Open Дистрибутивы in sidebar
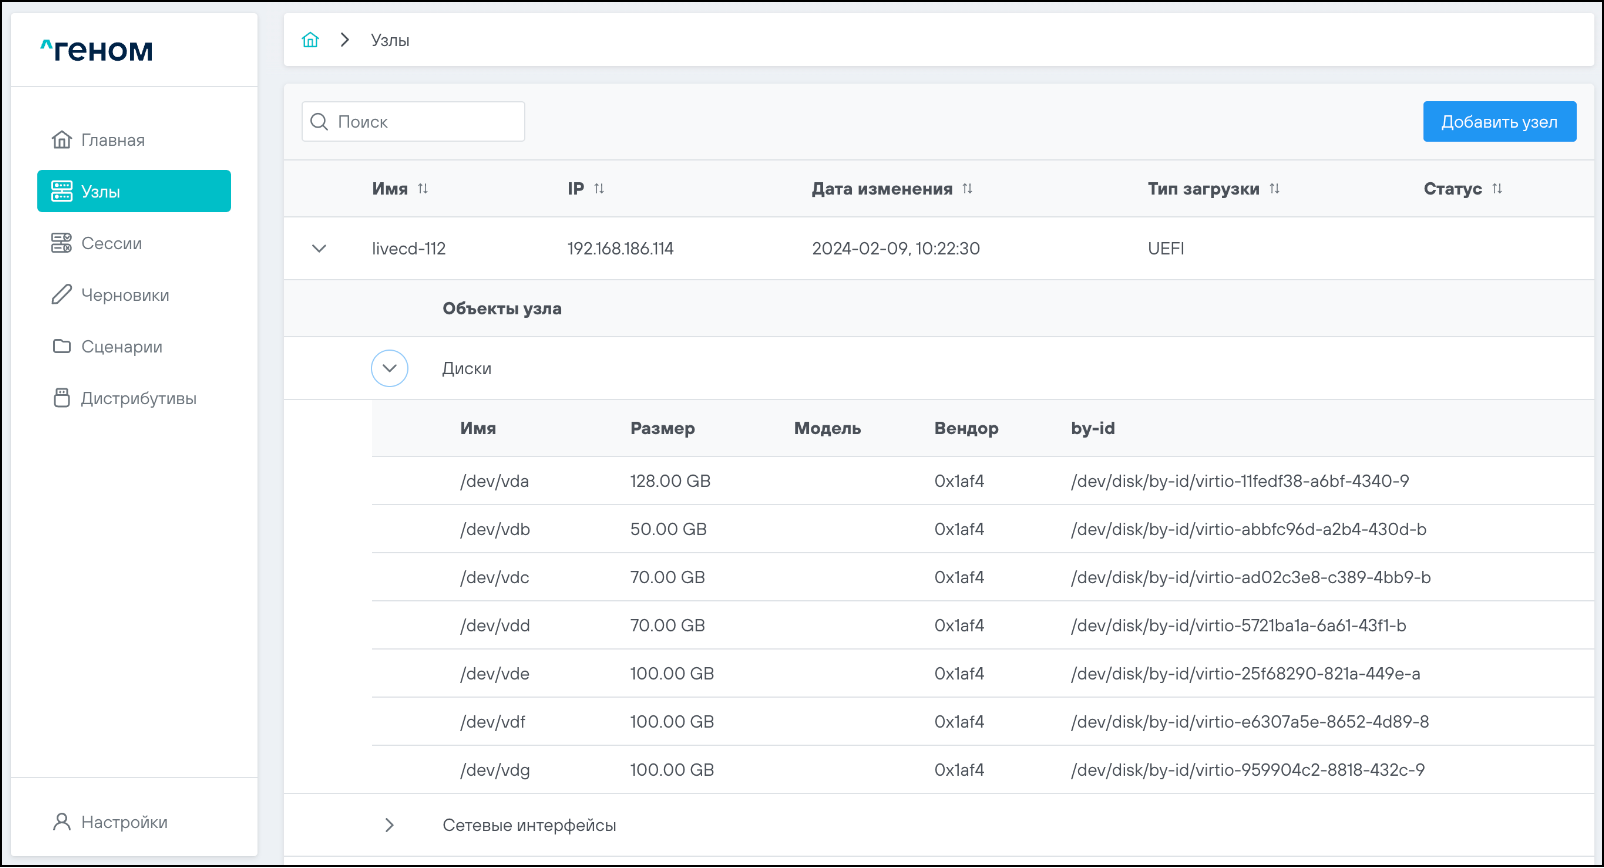 coord(138,398)
